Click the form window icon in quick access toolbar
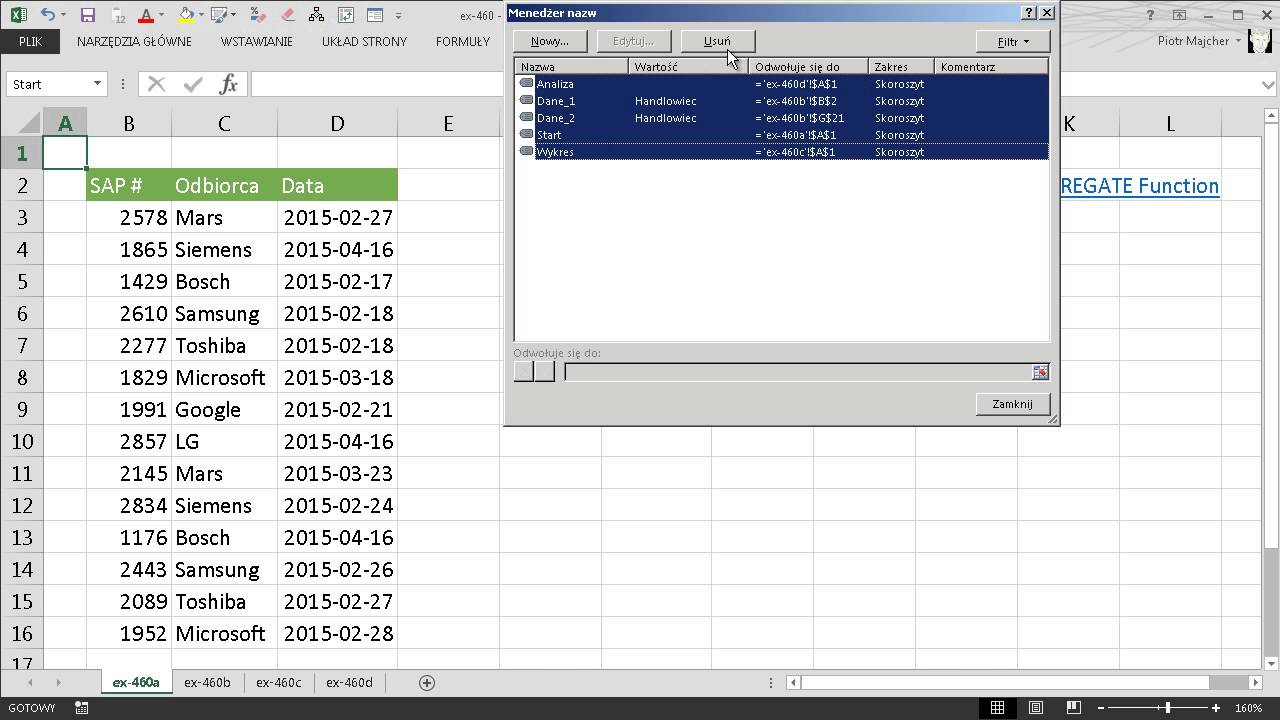This screenshot has height=720, width=1280. pos(375,15)
